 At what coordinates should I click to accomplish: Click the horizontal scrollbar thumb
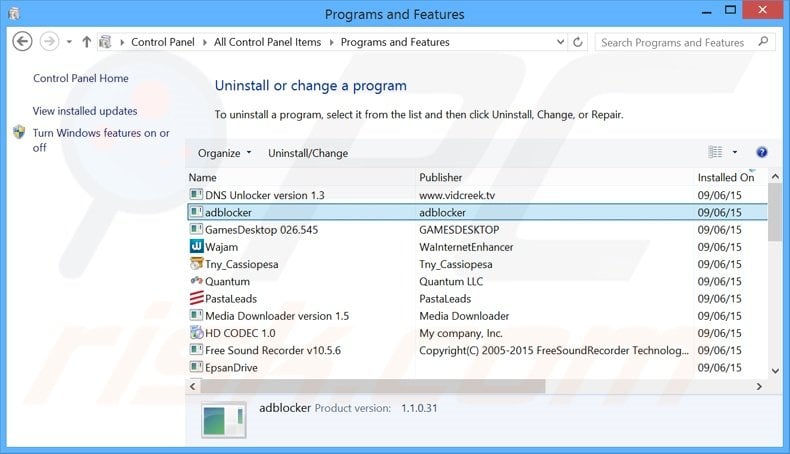click(x=373, y=386)
